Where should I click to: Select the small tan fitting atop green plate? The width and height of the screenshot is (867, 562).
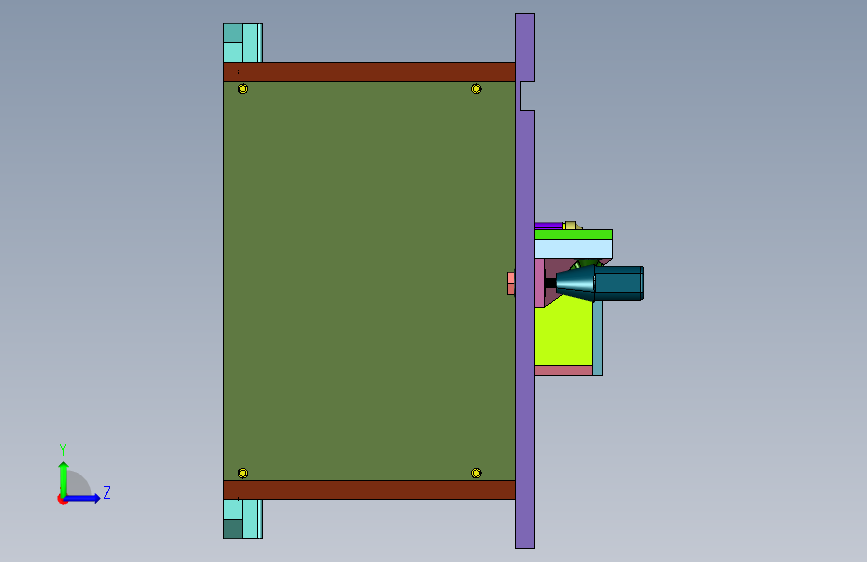click(x=571, y=225)
